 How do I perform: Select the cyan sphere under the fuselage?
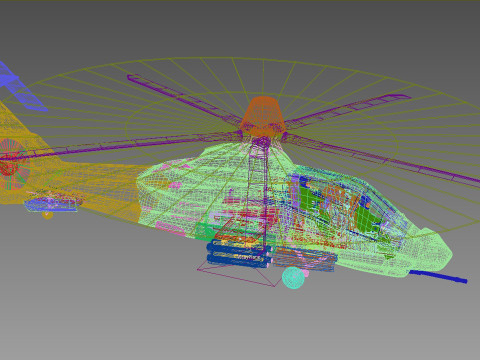[x=293, y=277]
